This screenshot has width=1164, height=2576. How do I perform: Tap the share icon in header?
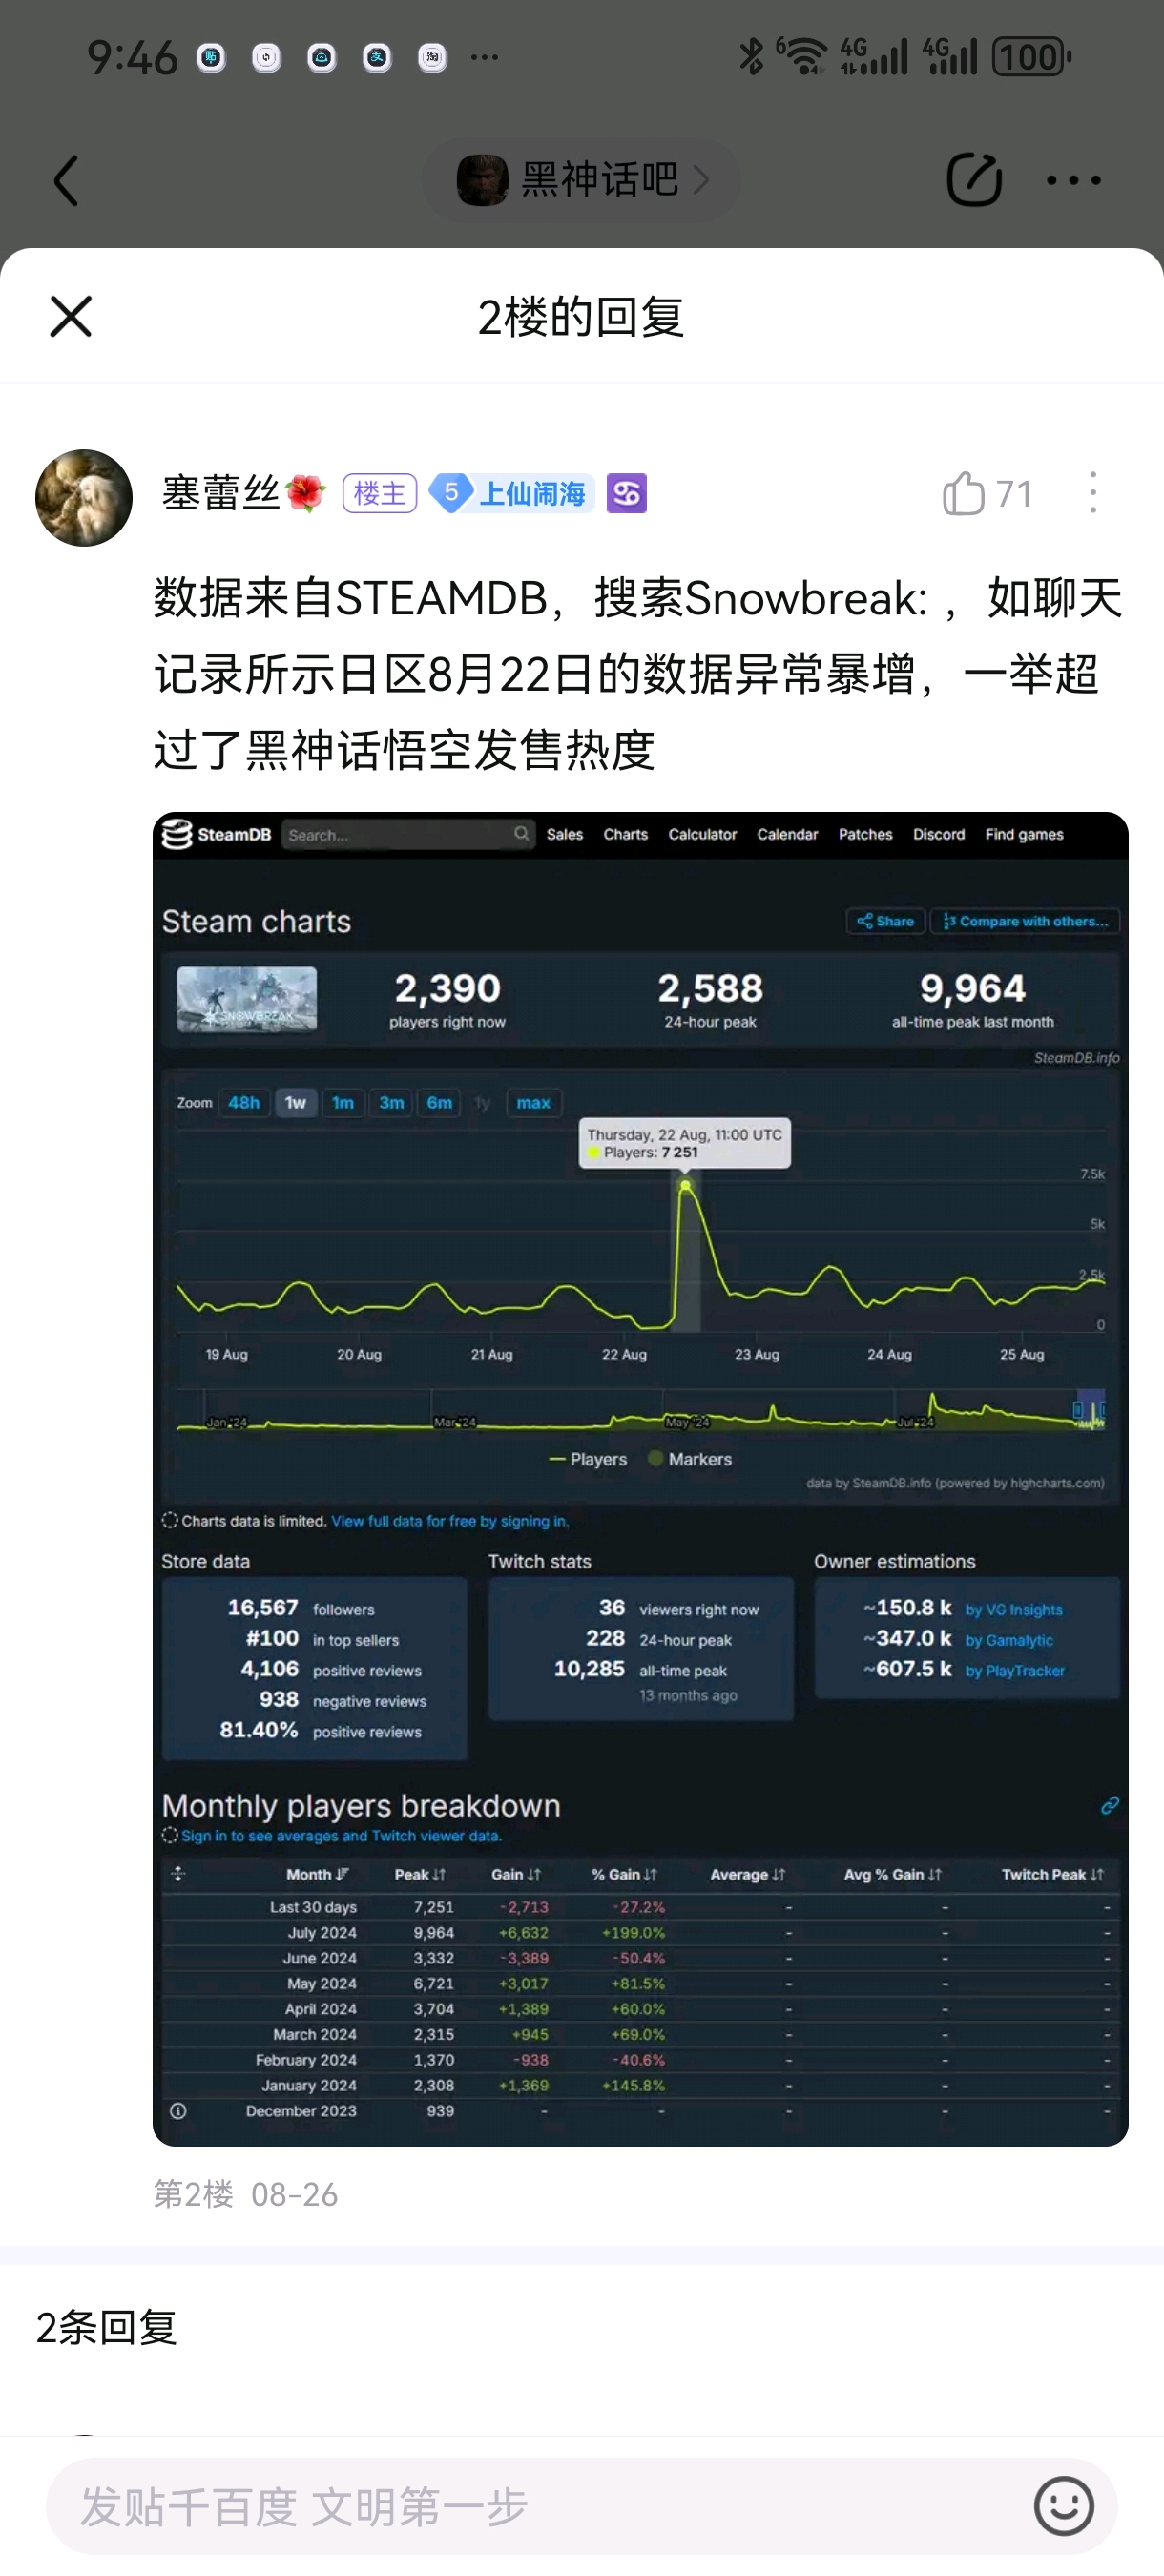point(973,180)
